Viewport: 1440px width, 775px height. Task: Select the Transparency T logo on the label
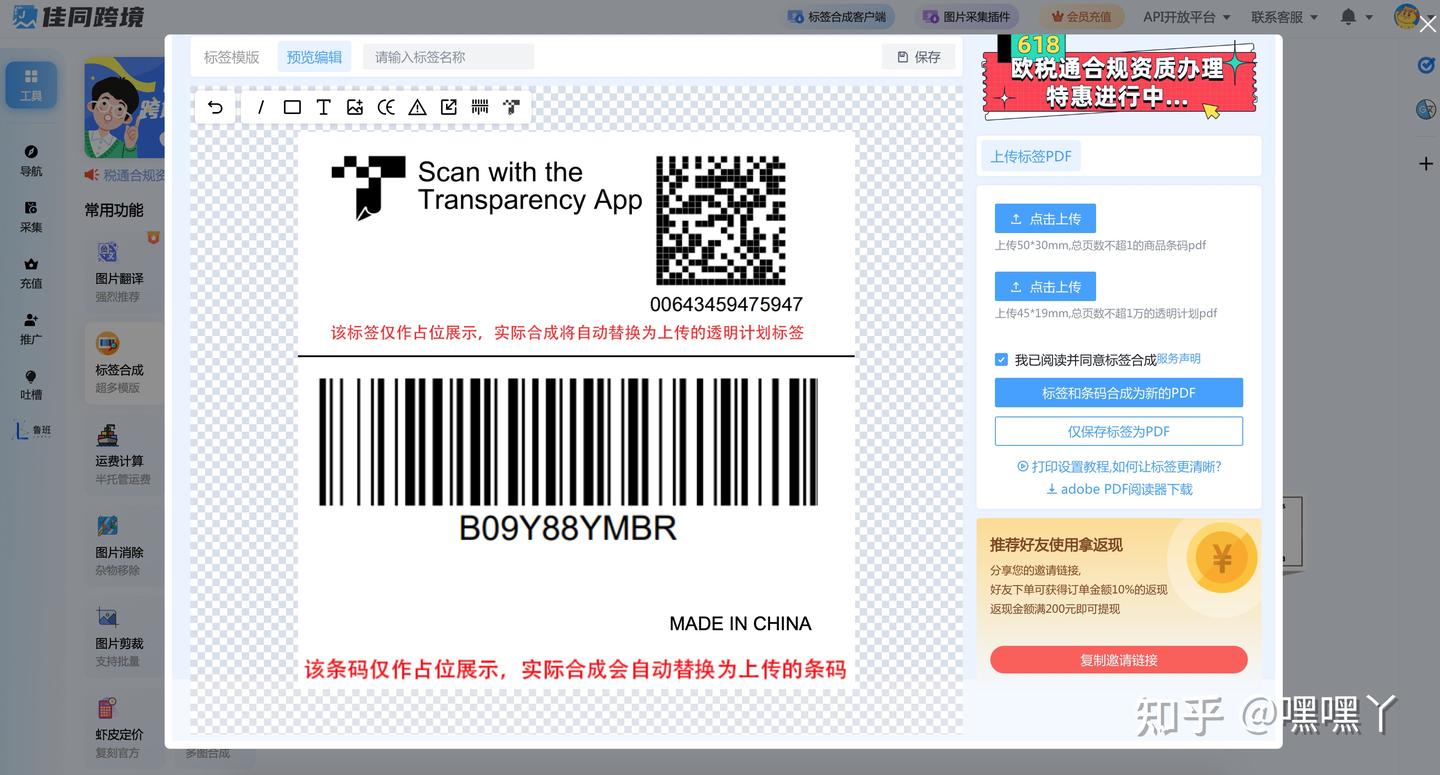(x=368, y=187)
